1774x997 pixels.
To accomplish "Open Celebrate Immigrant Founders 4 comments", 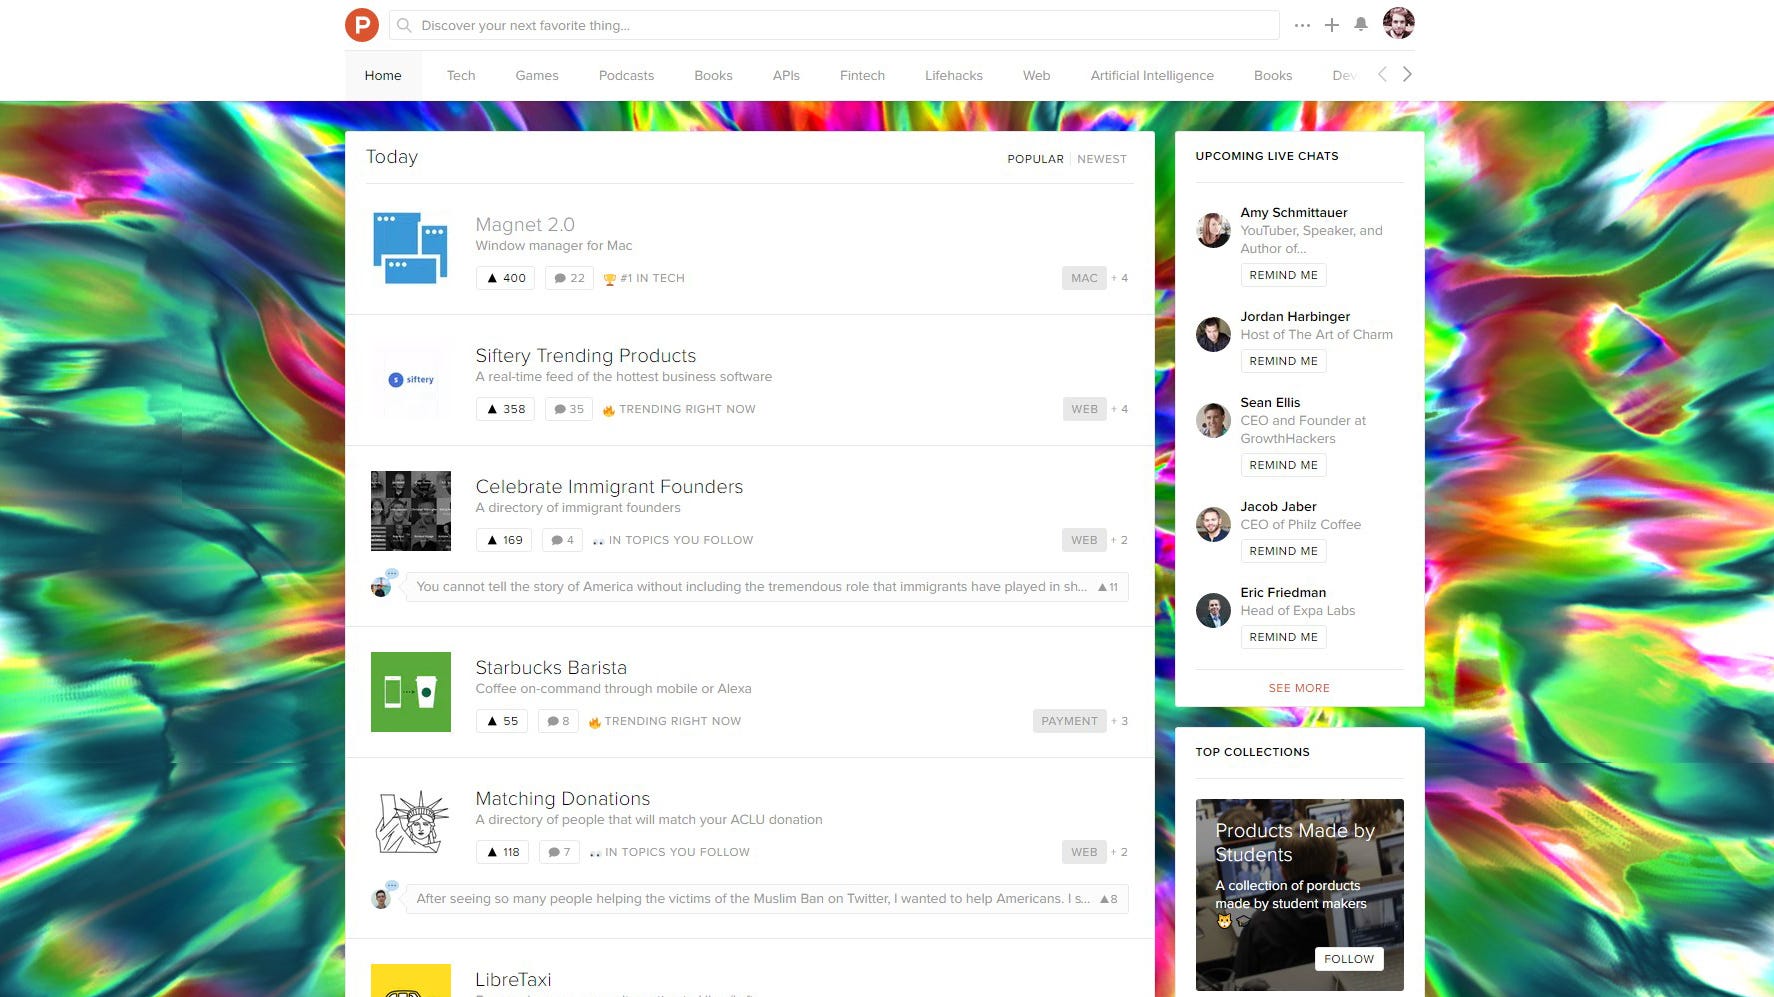I will point(562,540).
